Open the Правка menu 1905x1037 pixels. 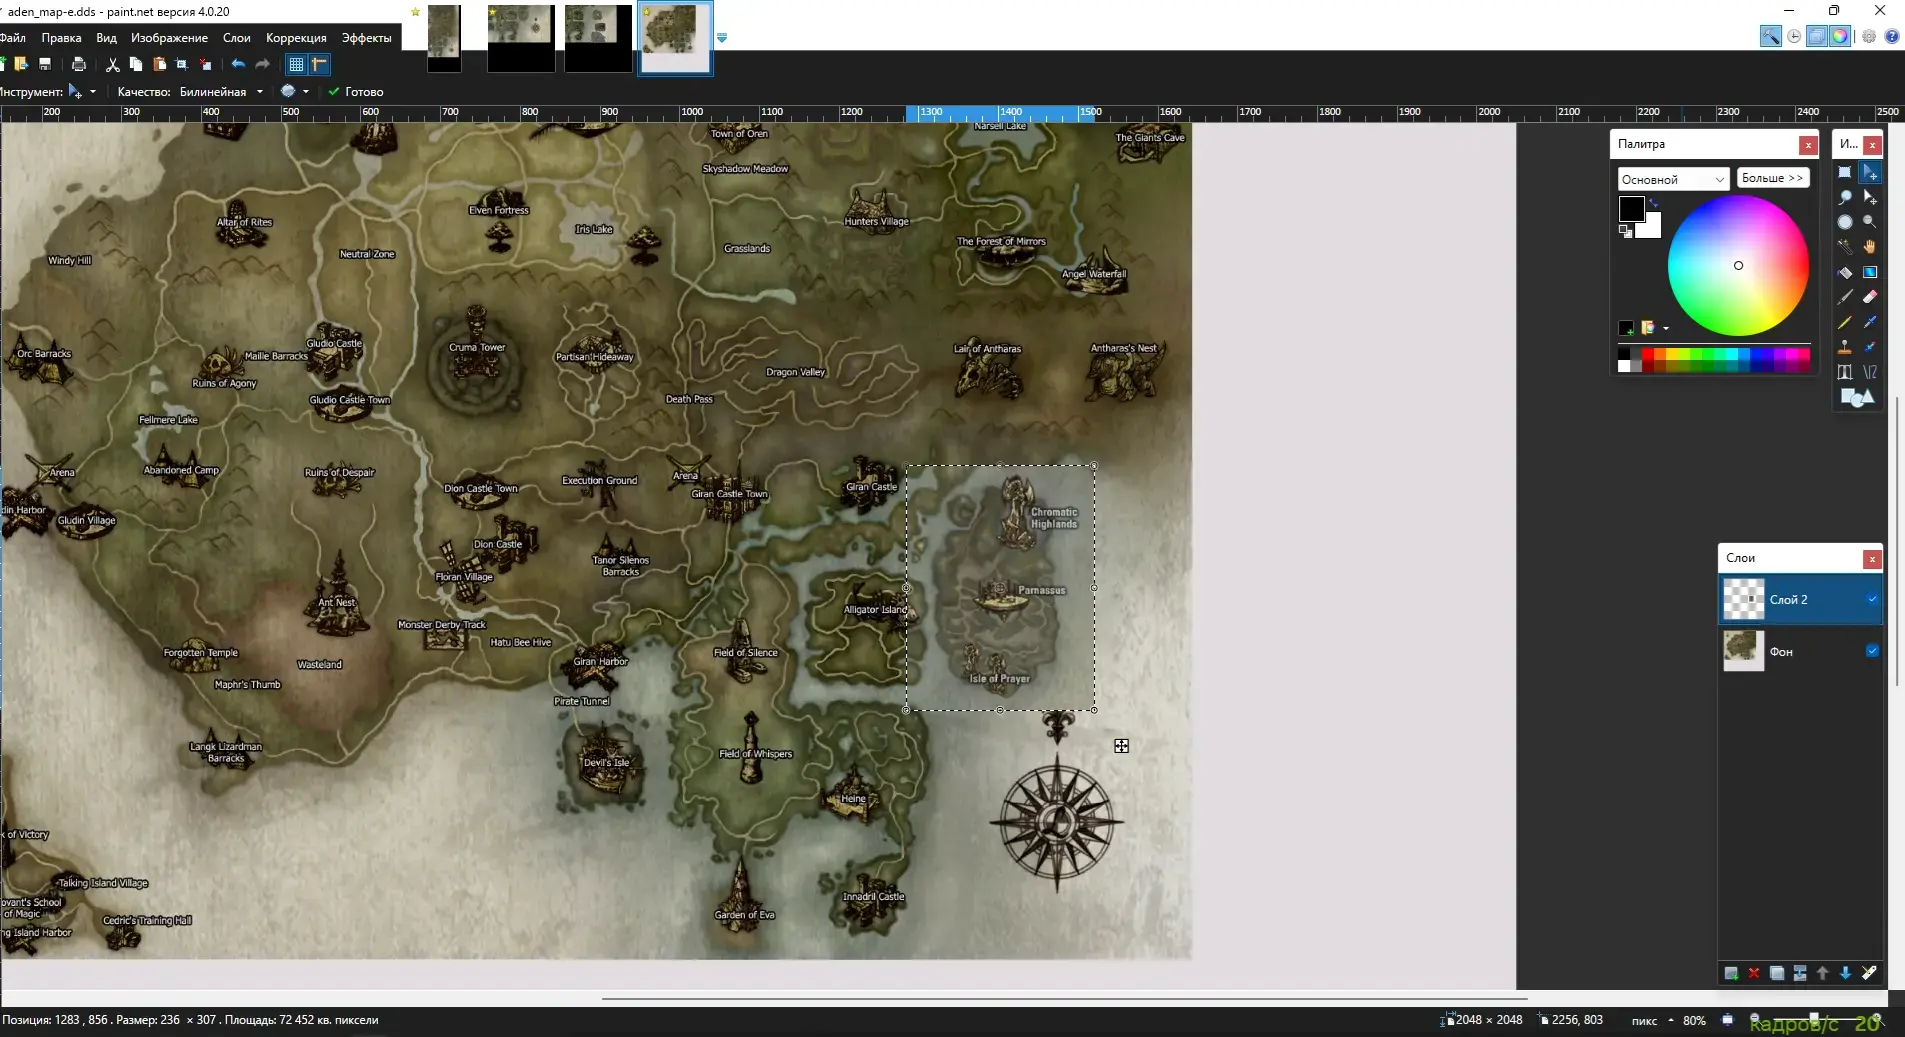tap(61, 38)
